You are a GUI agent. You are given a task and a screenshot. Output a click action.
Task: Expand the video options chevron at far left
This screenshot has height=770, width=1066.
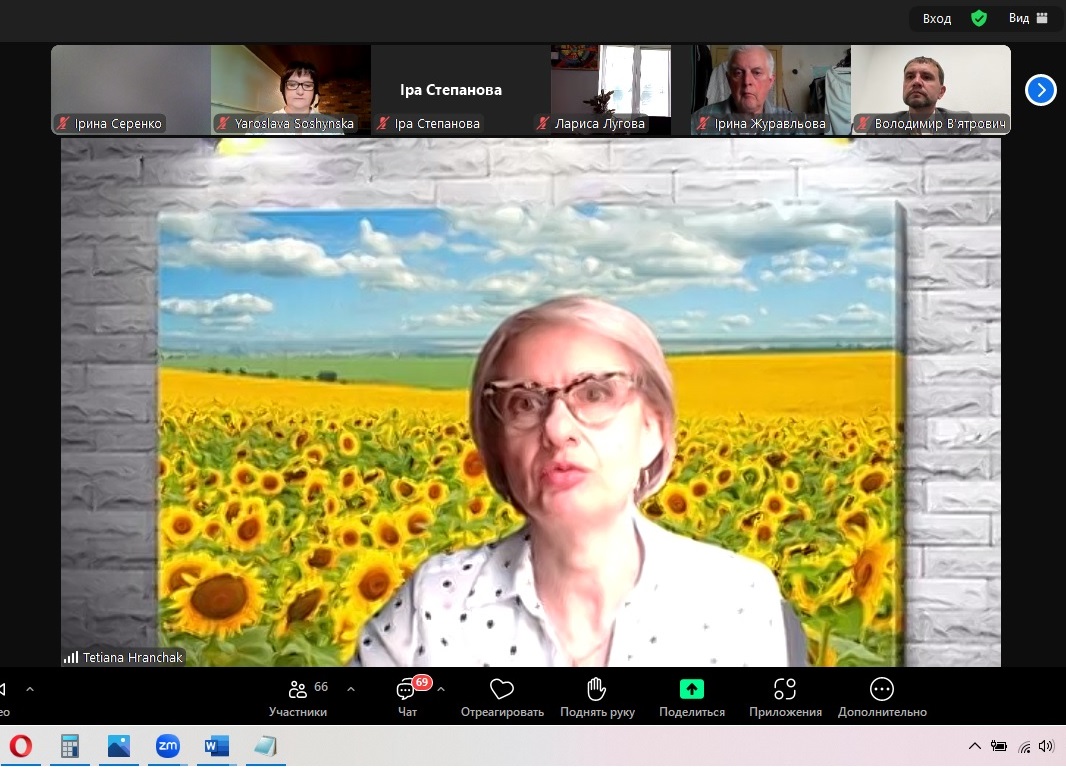tap(30, 689)
